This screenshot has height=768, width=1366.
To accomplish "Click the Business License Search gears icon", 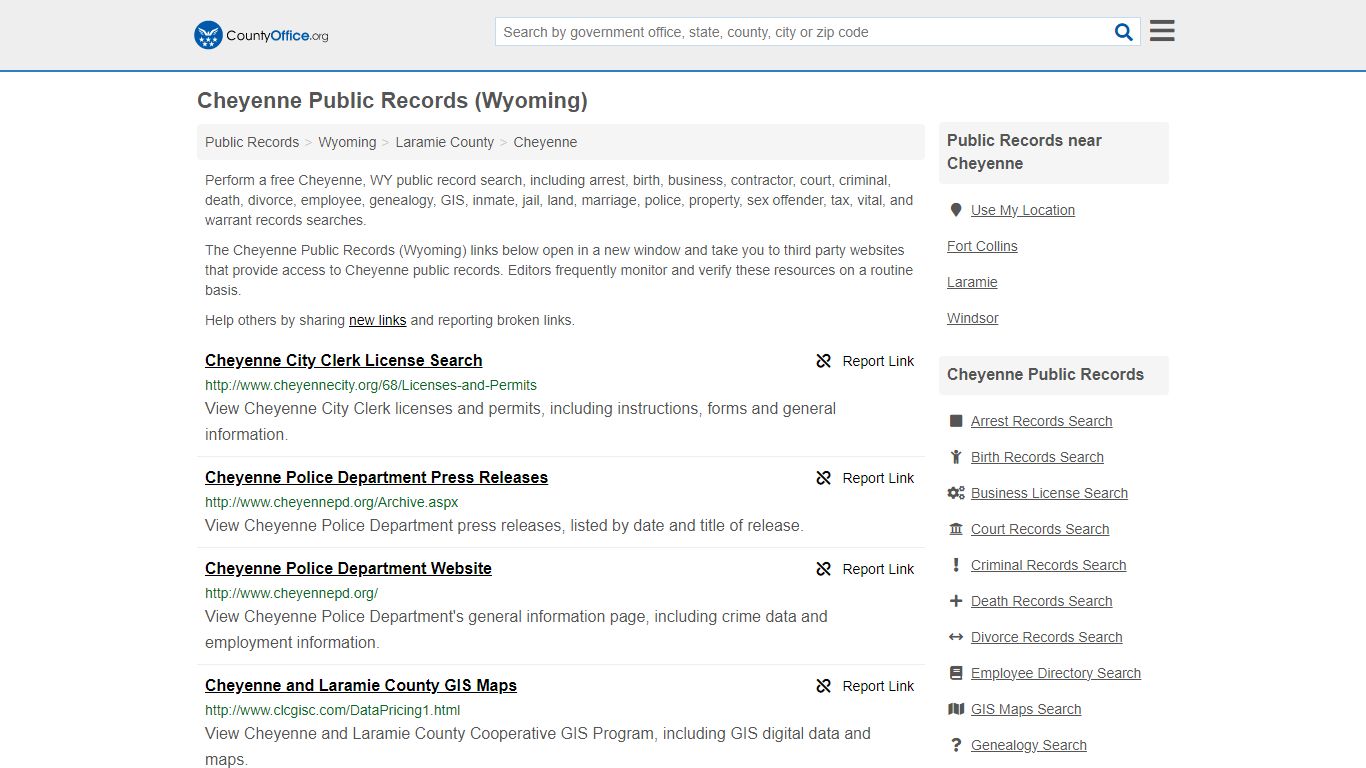I will (956, 493).
